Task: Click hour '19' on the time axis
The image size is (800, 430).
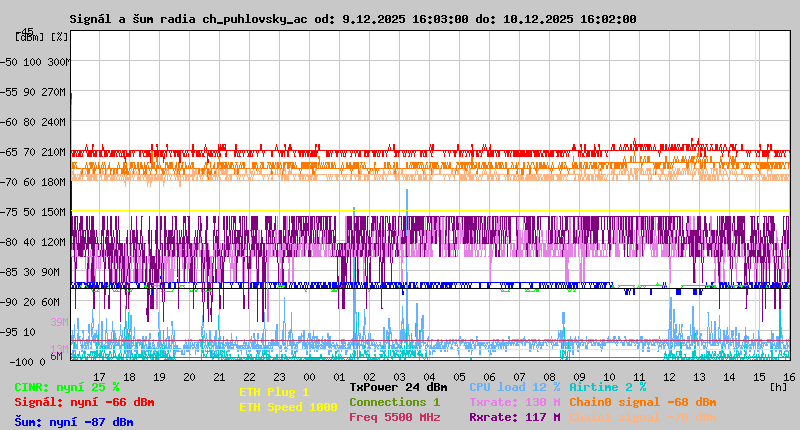Action: coord(159,377)
